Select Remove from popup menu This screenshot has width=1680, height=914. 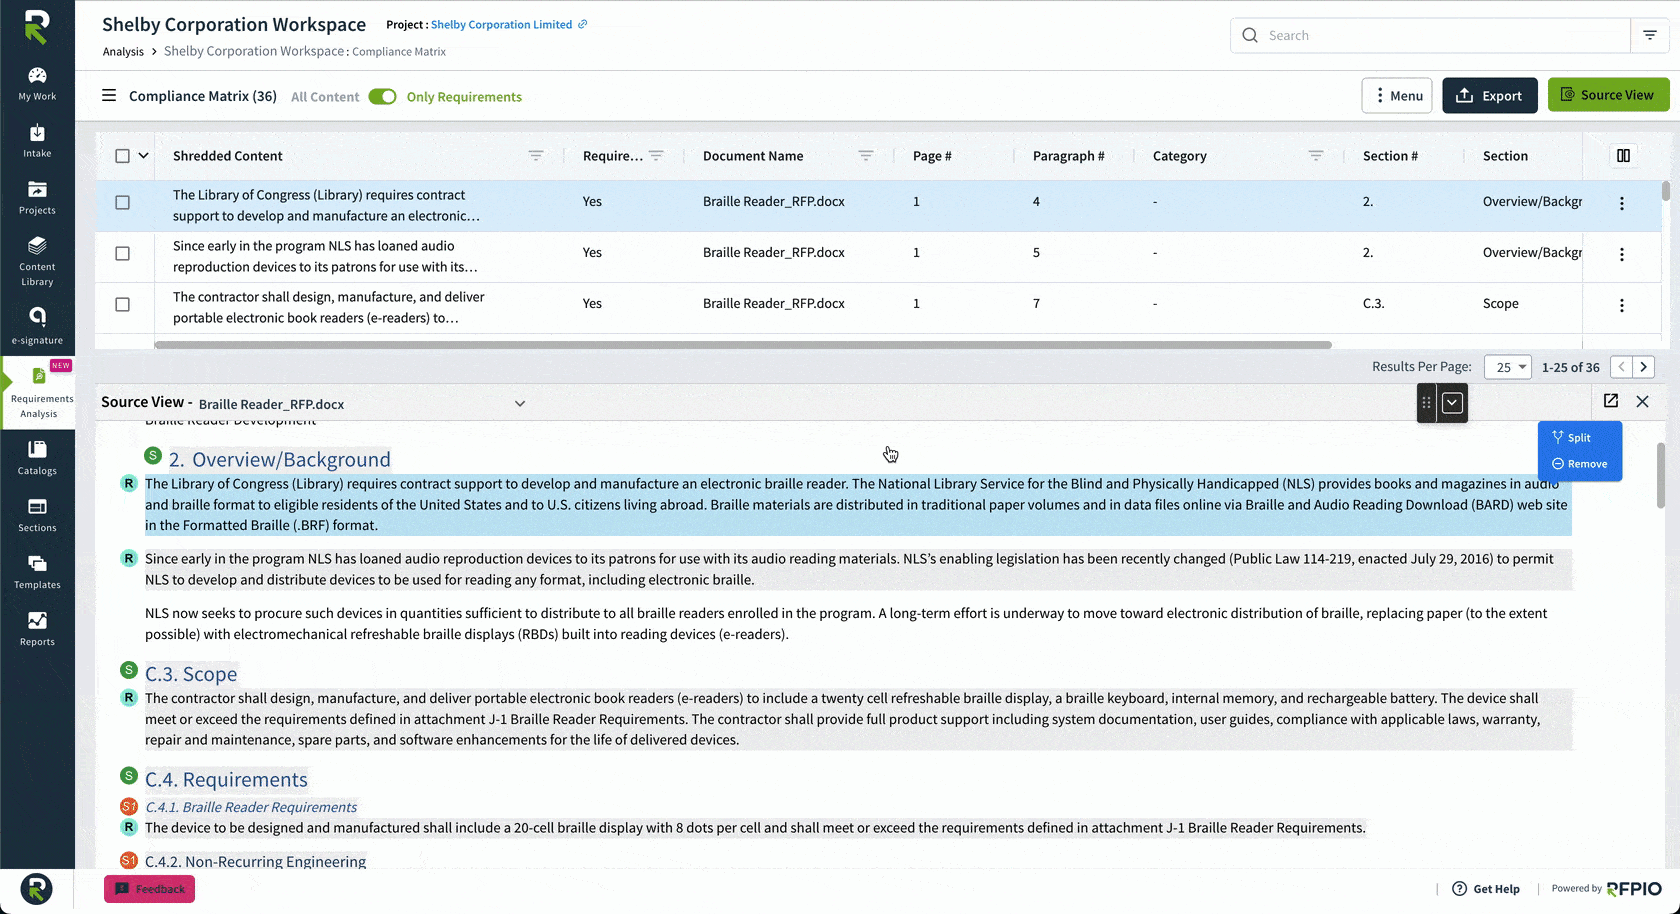[1580, 464]
